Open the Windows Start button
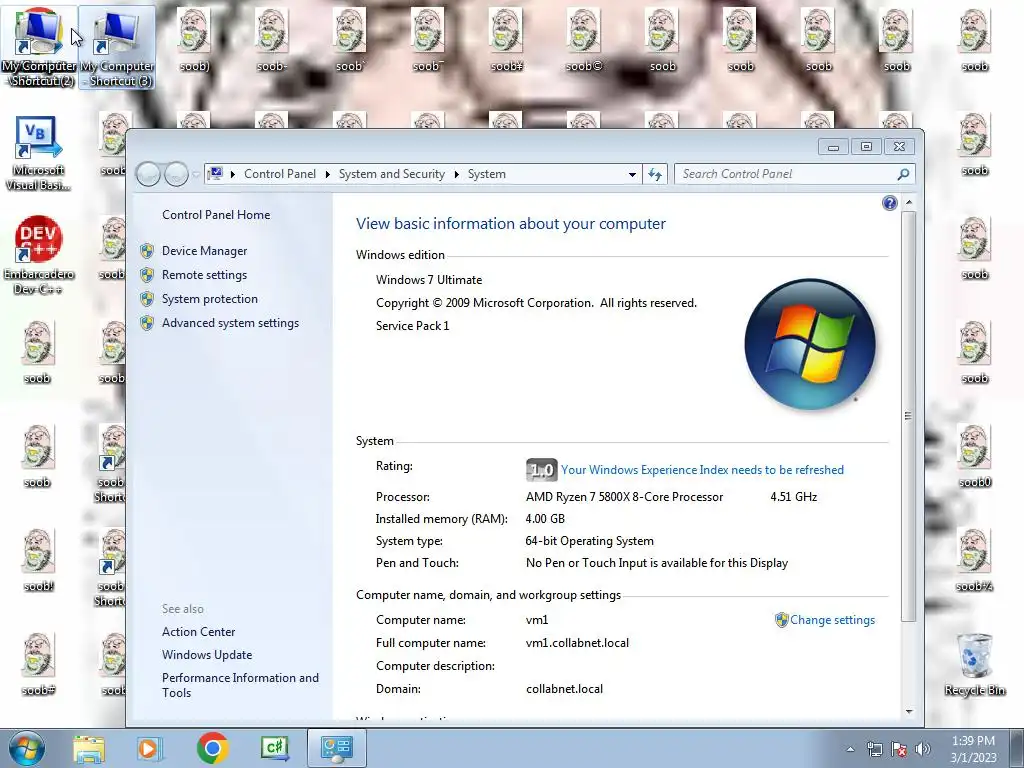Viewport: 1024px width, 768px height. tap(27, 748)
